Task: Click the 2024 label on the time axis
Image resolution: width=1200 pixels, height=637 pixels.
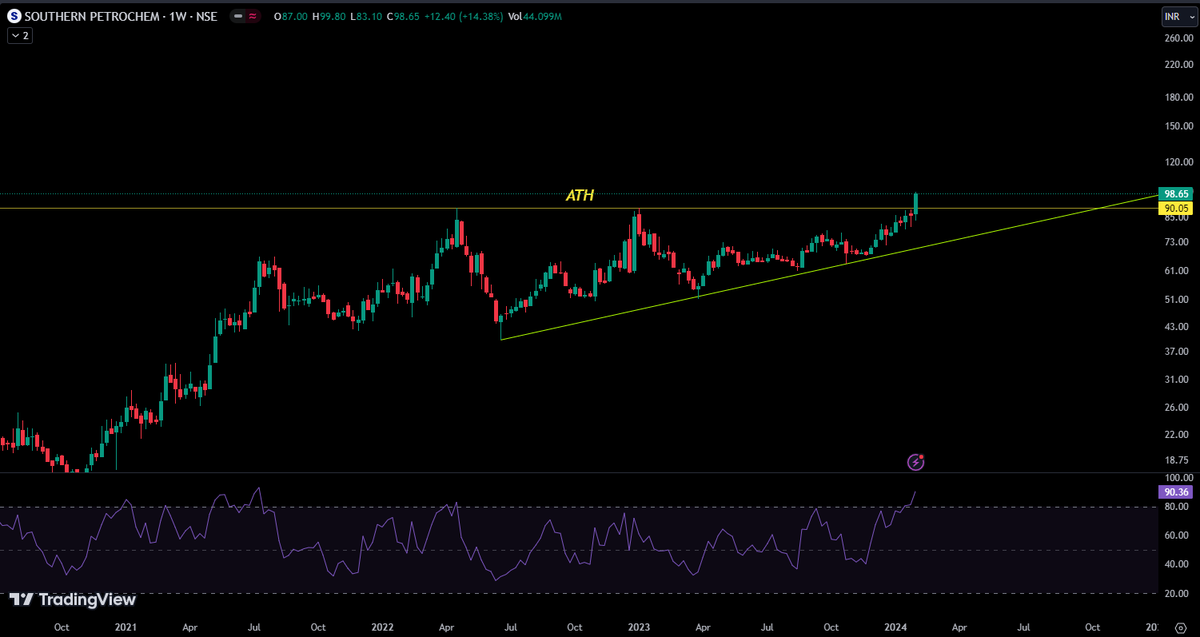Action: point(895,627)
